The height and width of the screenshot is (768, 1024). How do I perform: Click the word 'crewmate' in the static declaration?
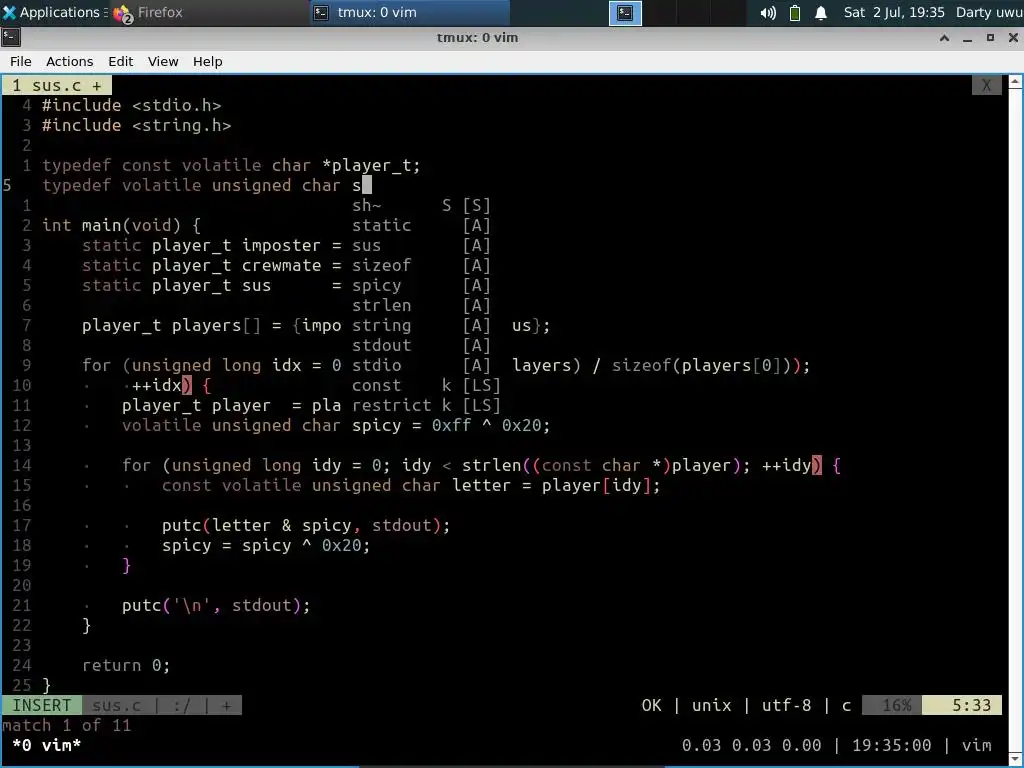tap(281, 265)
